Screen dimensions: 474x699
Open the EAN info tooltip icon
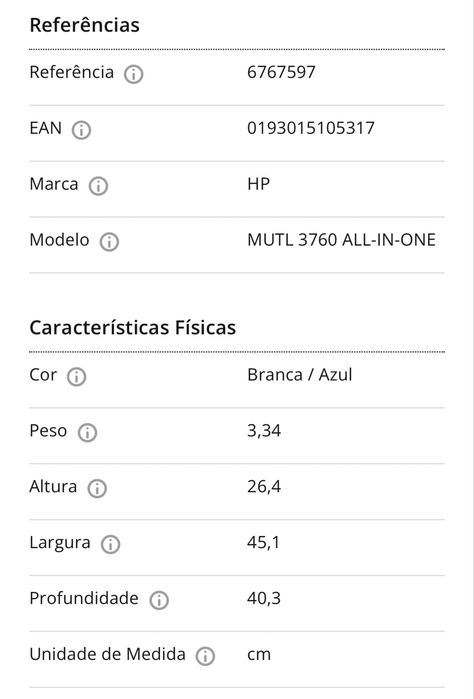[x=81, y=130]
